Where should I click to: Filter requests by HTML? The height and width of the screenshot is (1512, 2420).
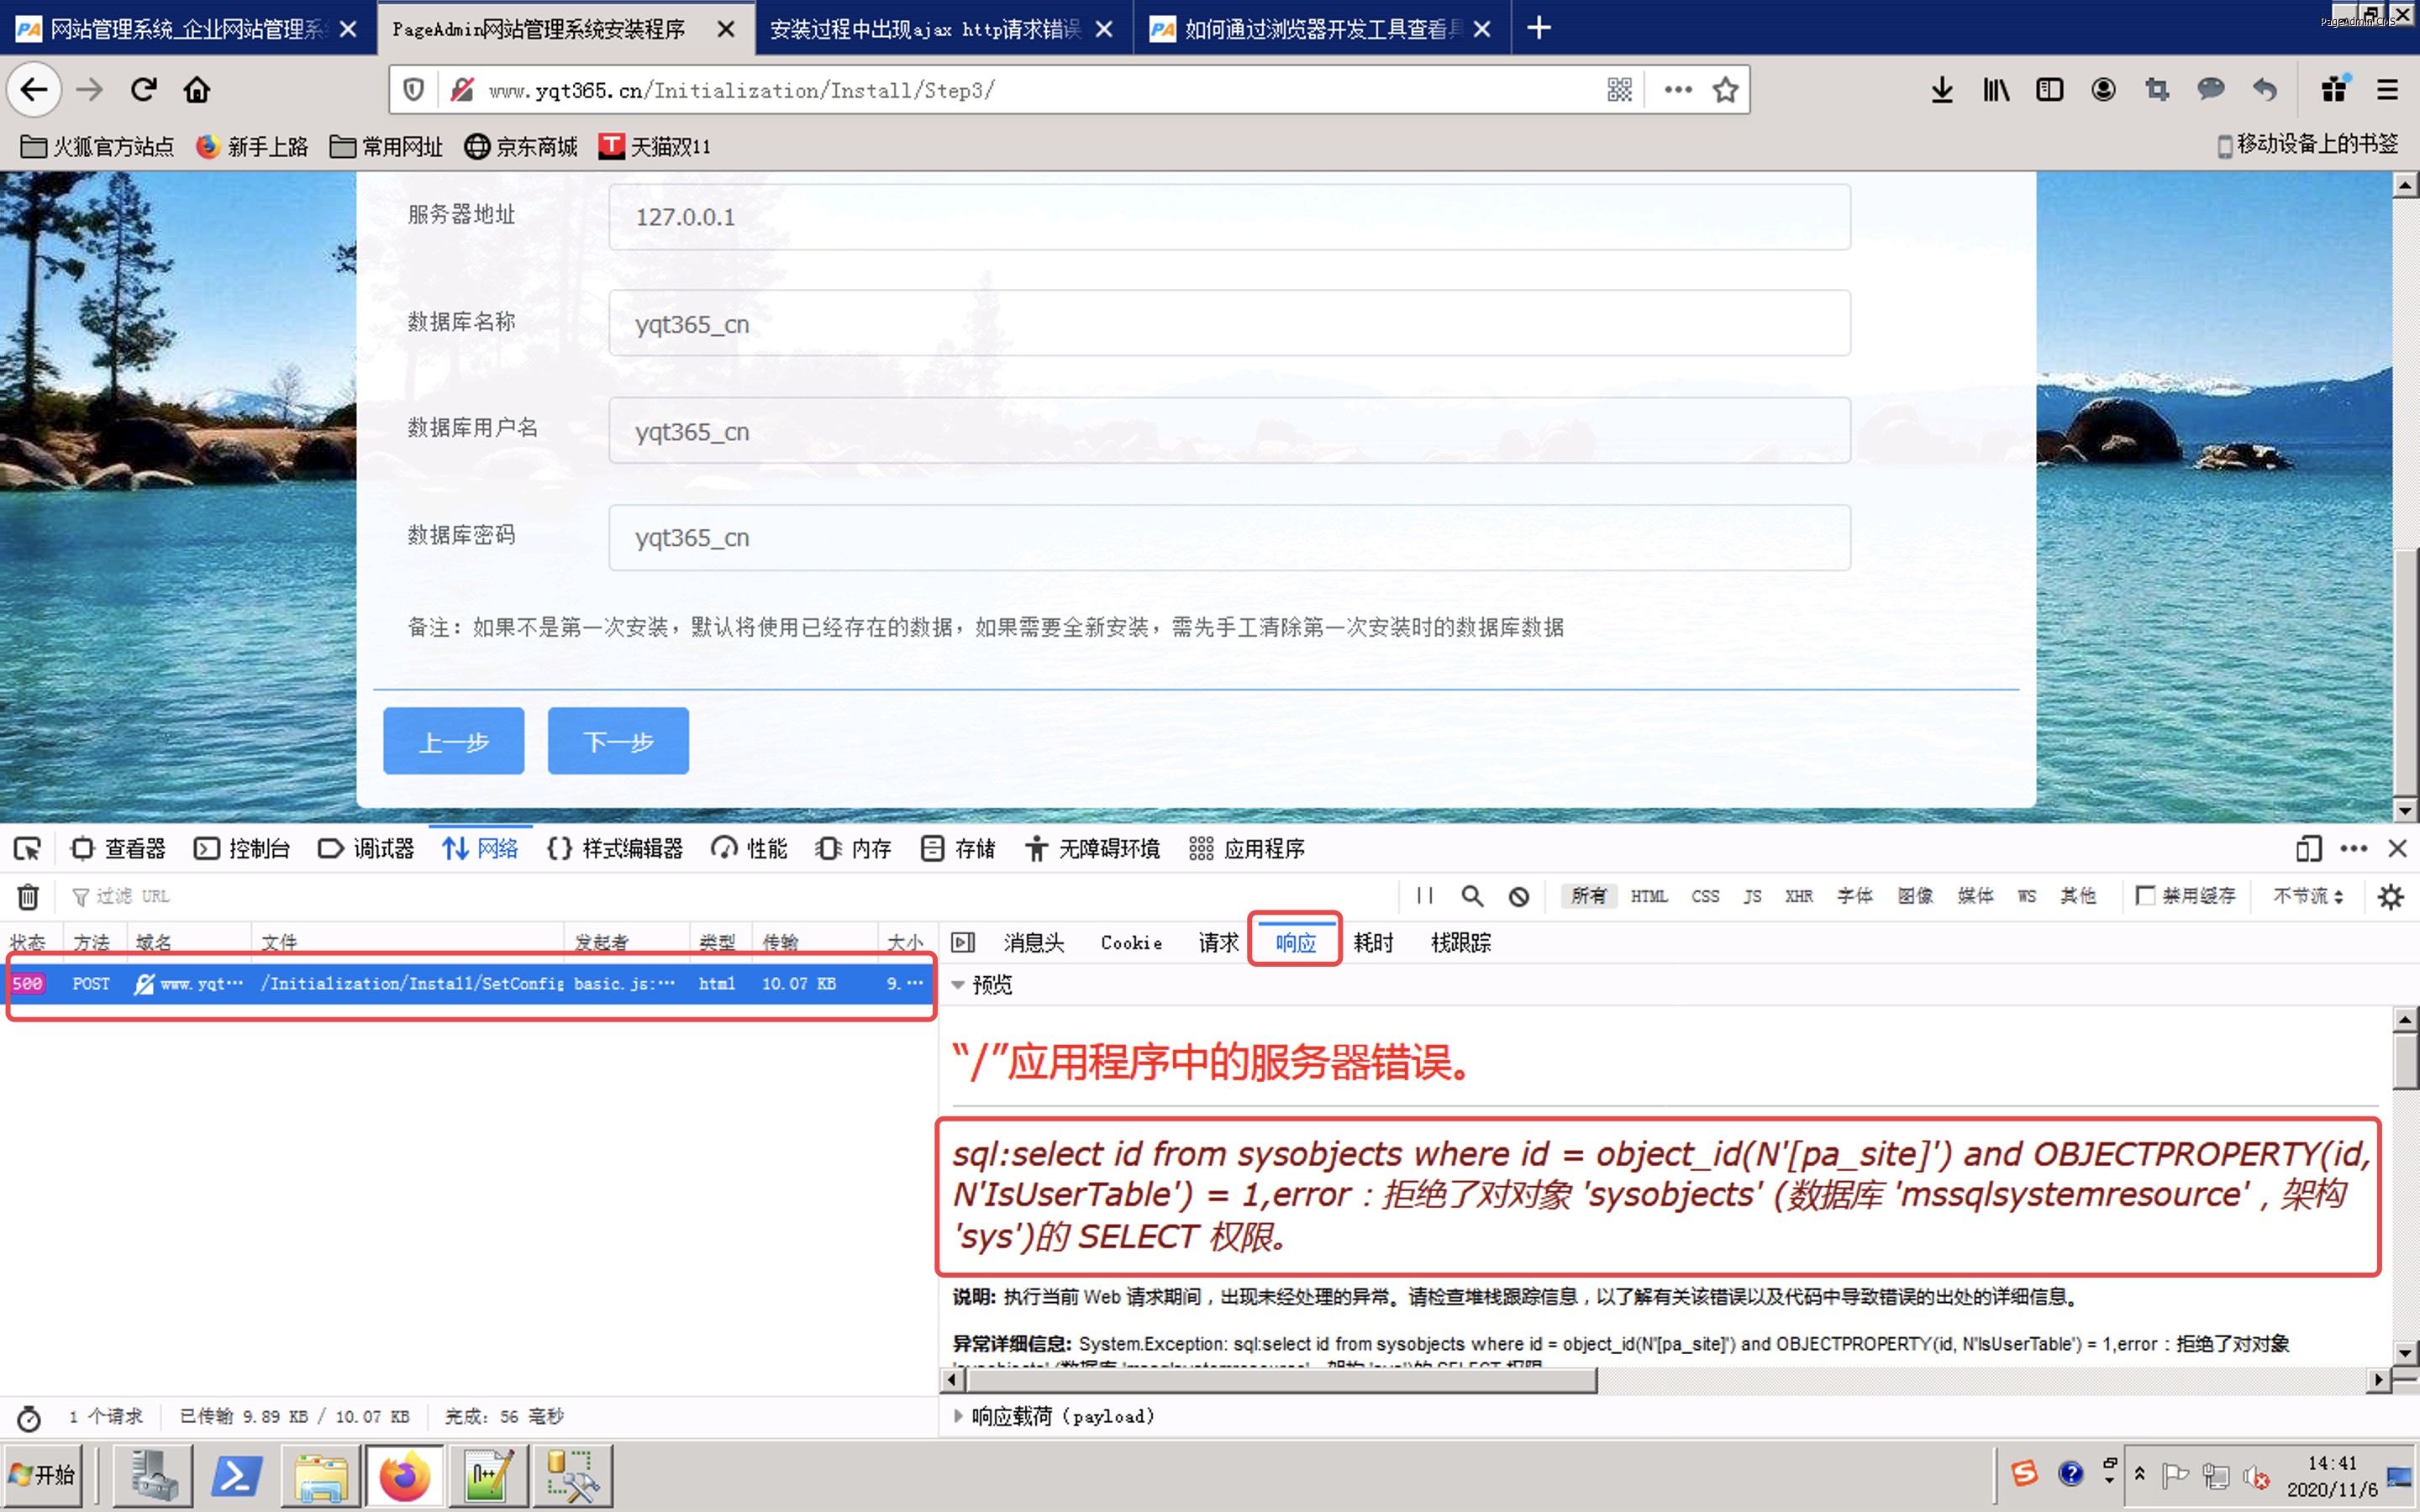(1649, 896)
